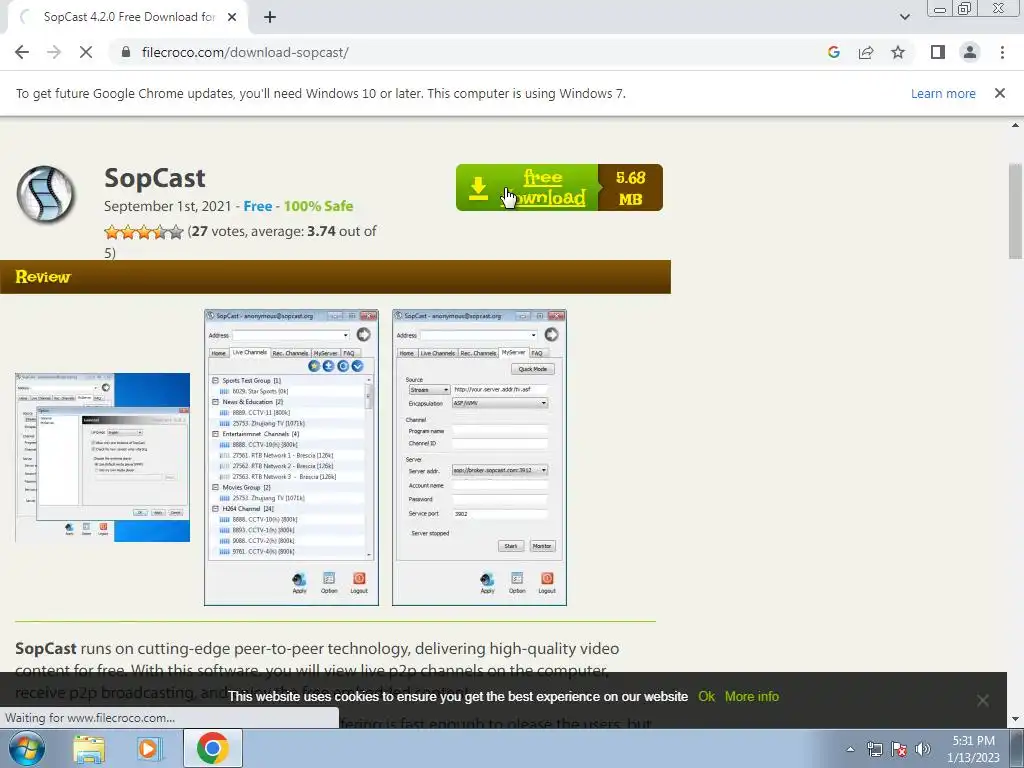This screenshot has width=1024, height=768.
Task: Open the Chrome side panel
Action: [x=938, y=52]
